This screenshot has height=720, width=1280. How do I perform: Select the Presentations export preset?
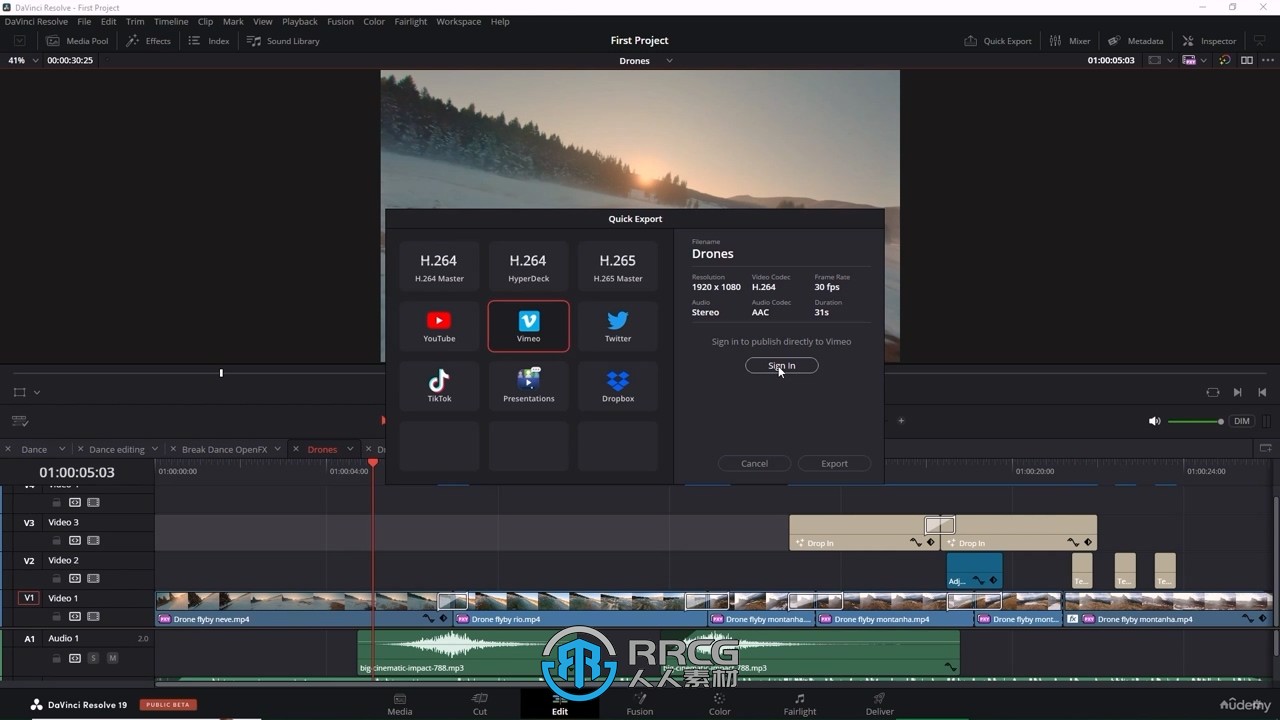click(528, 386)
